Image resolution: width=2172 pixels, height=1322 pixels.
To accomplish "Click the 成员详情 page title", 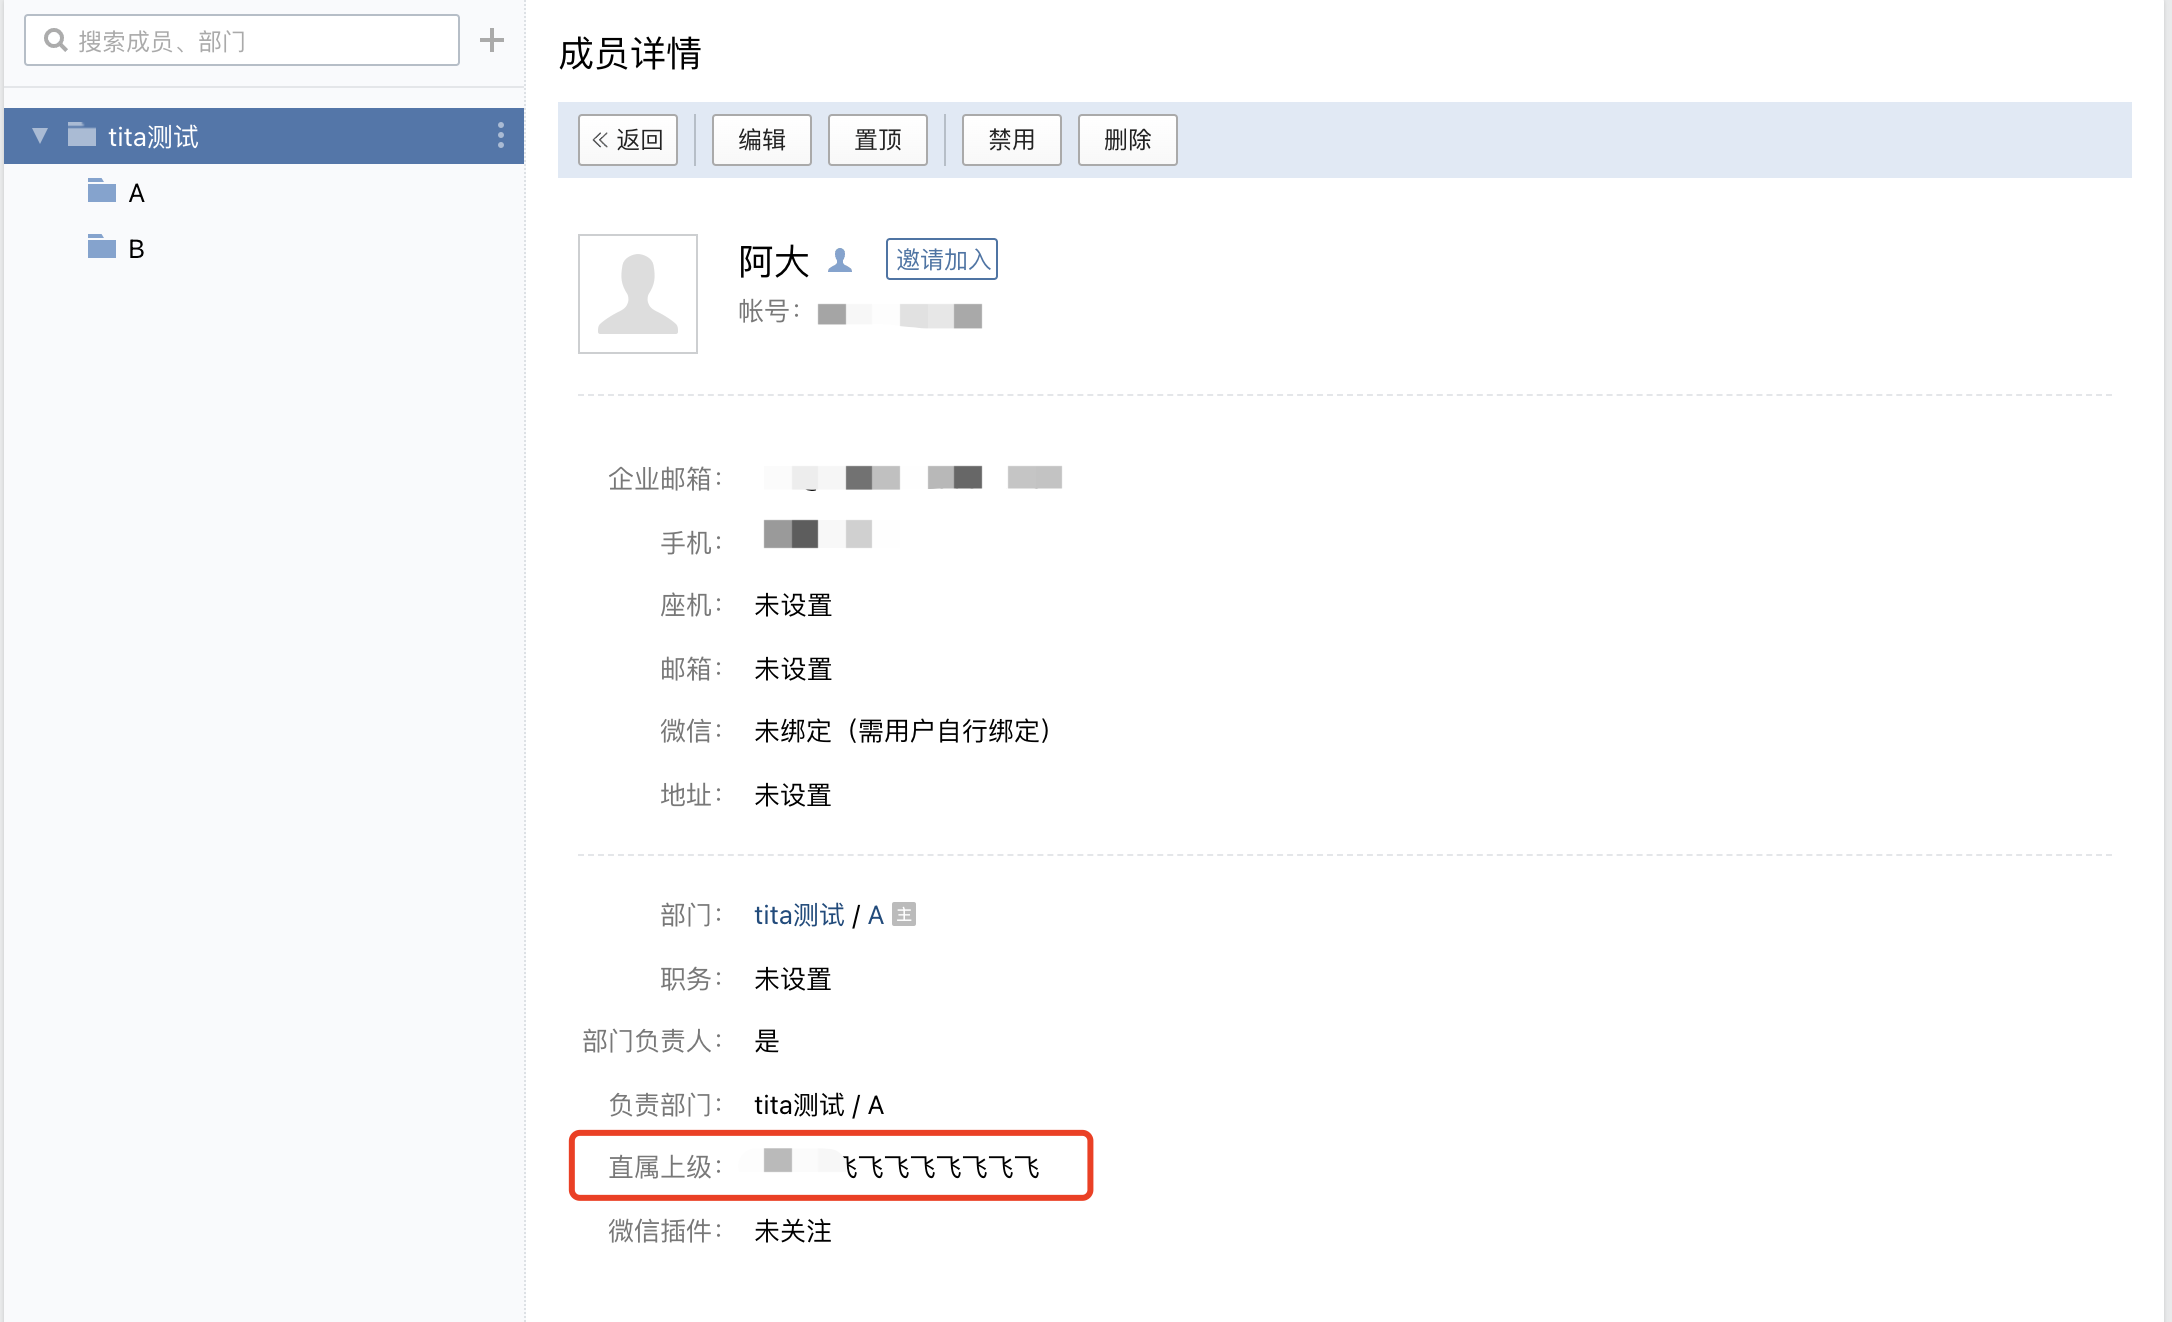I will (x=630, y=53).
